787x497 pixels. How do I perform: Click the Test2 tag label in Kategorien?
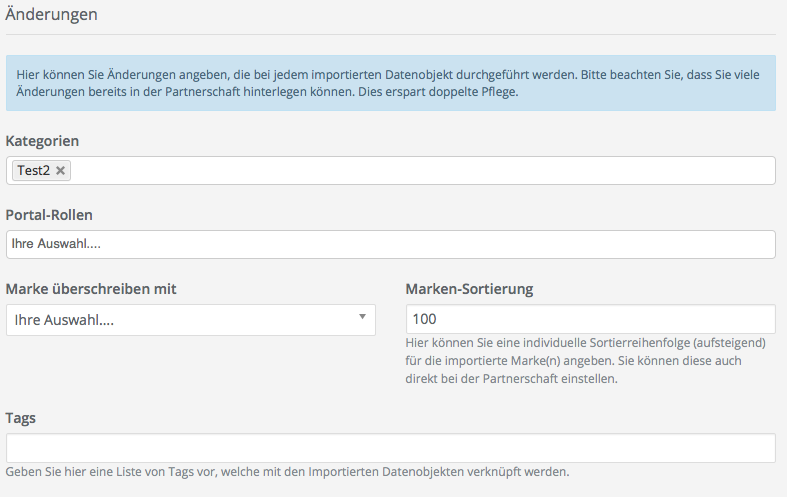33,171
